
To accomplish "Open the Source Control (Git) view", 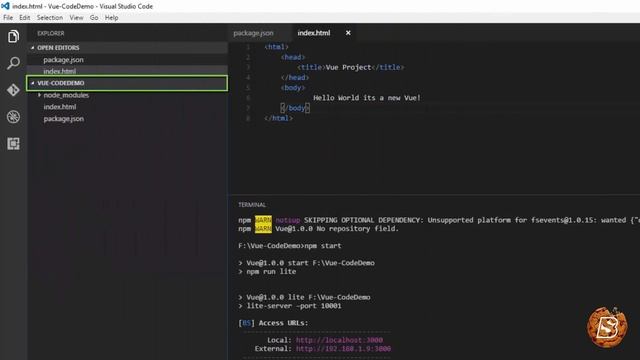I will click(x=13, y=90).
